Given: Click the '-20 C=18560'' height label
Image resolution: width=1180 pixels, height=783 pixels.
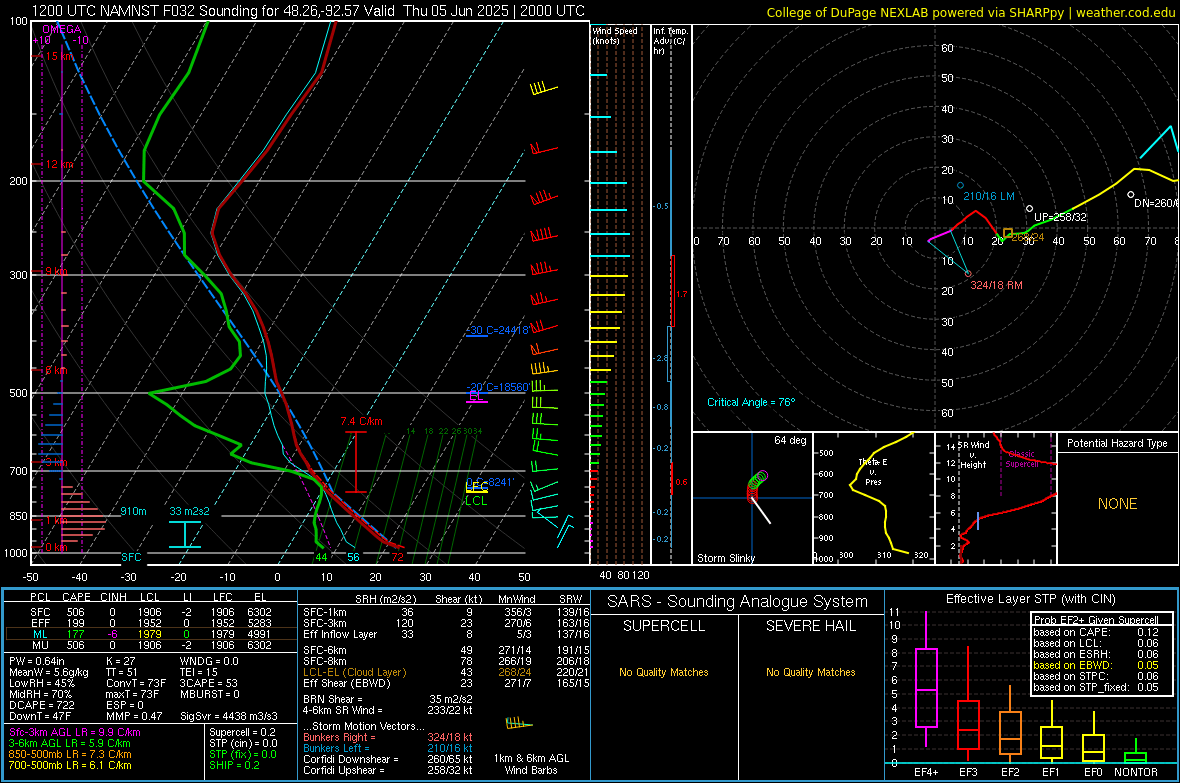Looking at the screenshot, I should pos(498,387).
